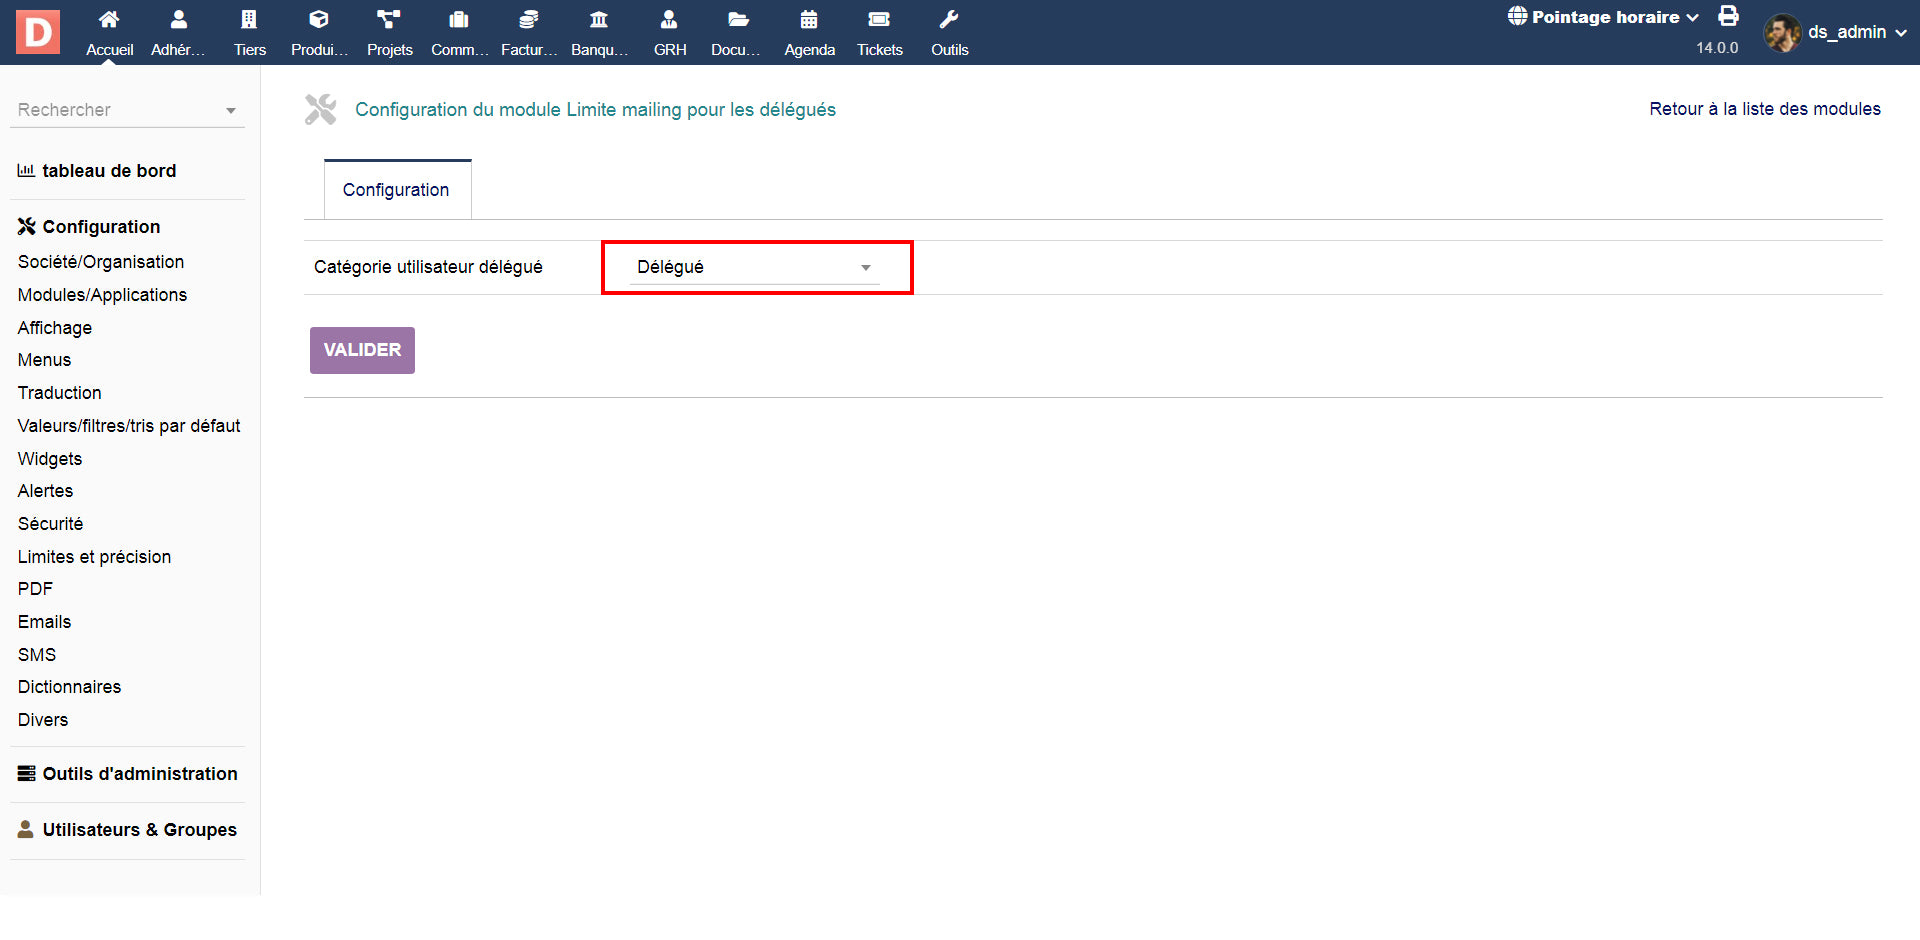
Task: Open the Agenda calendar icon
Action: [809, 20]
